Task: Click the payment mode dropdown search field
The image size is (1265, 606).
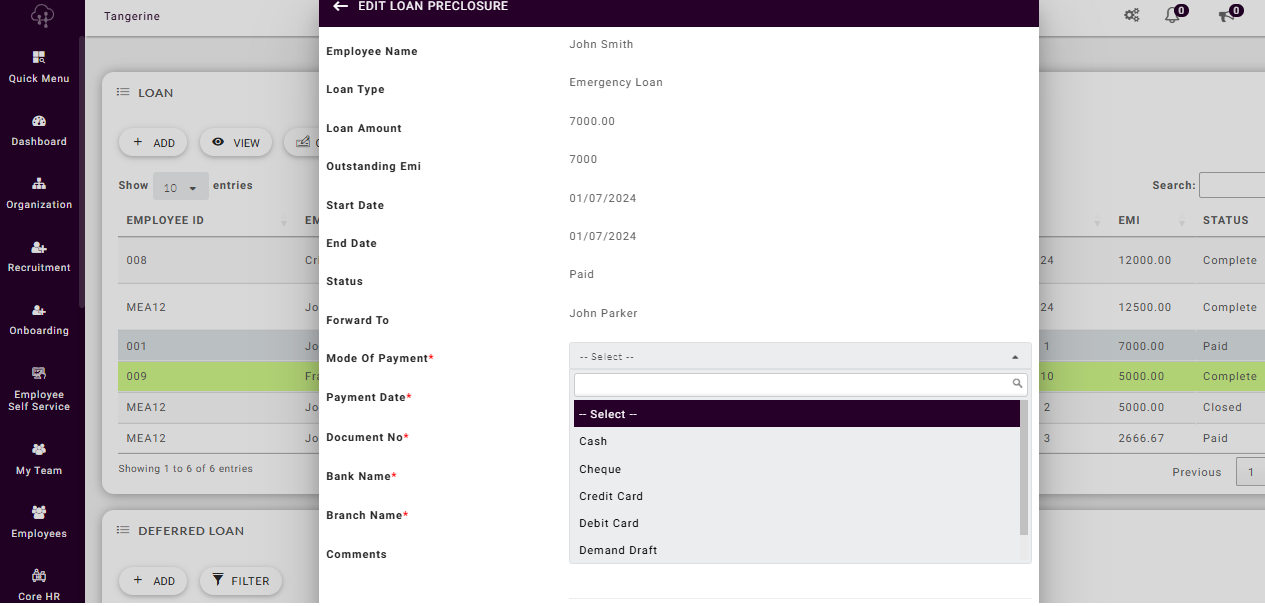Action: click(x=792, y=384)
